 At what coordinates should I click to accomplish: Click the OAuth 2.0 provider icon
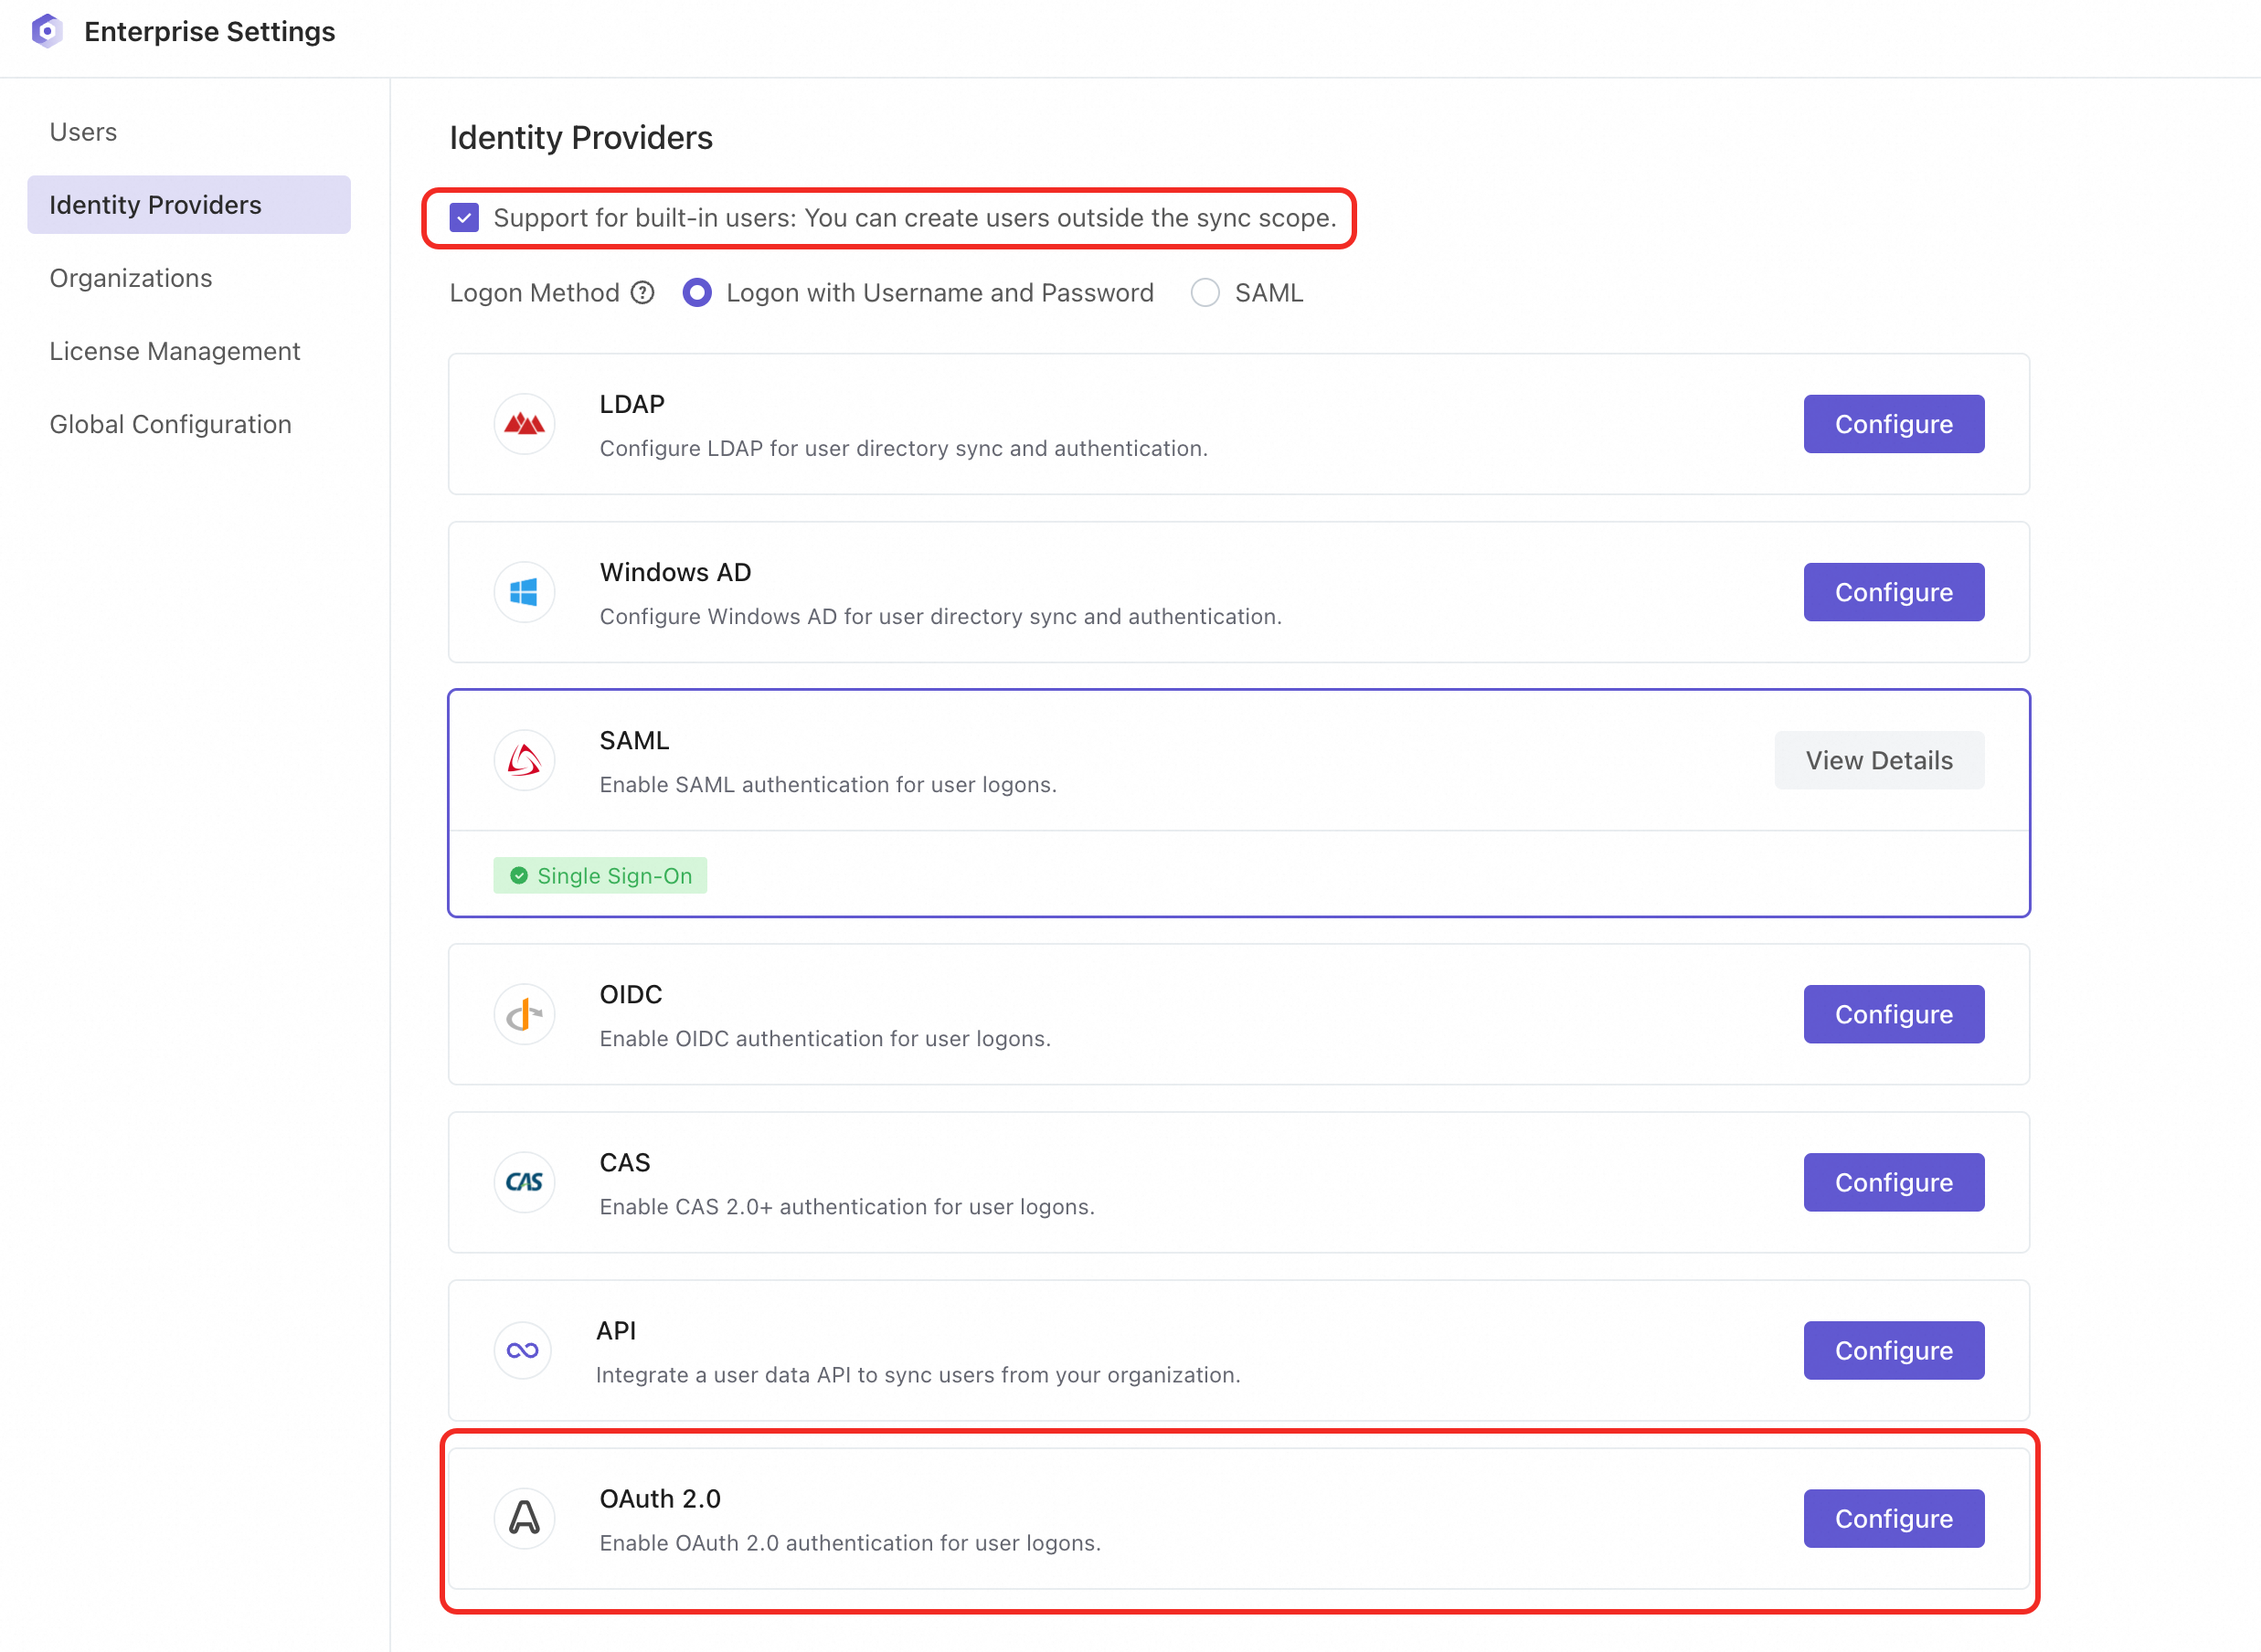[524, 1518]
